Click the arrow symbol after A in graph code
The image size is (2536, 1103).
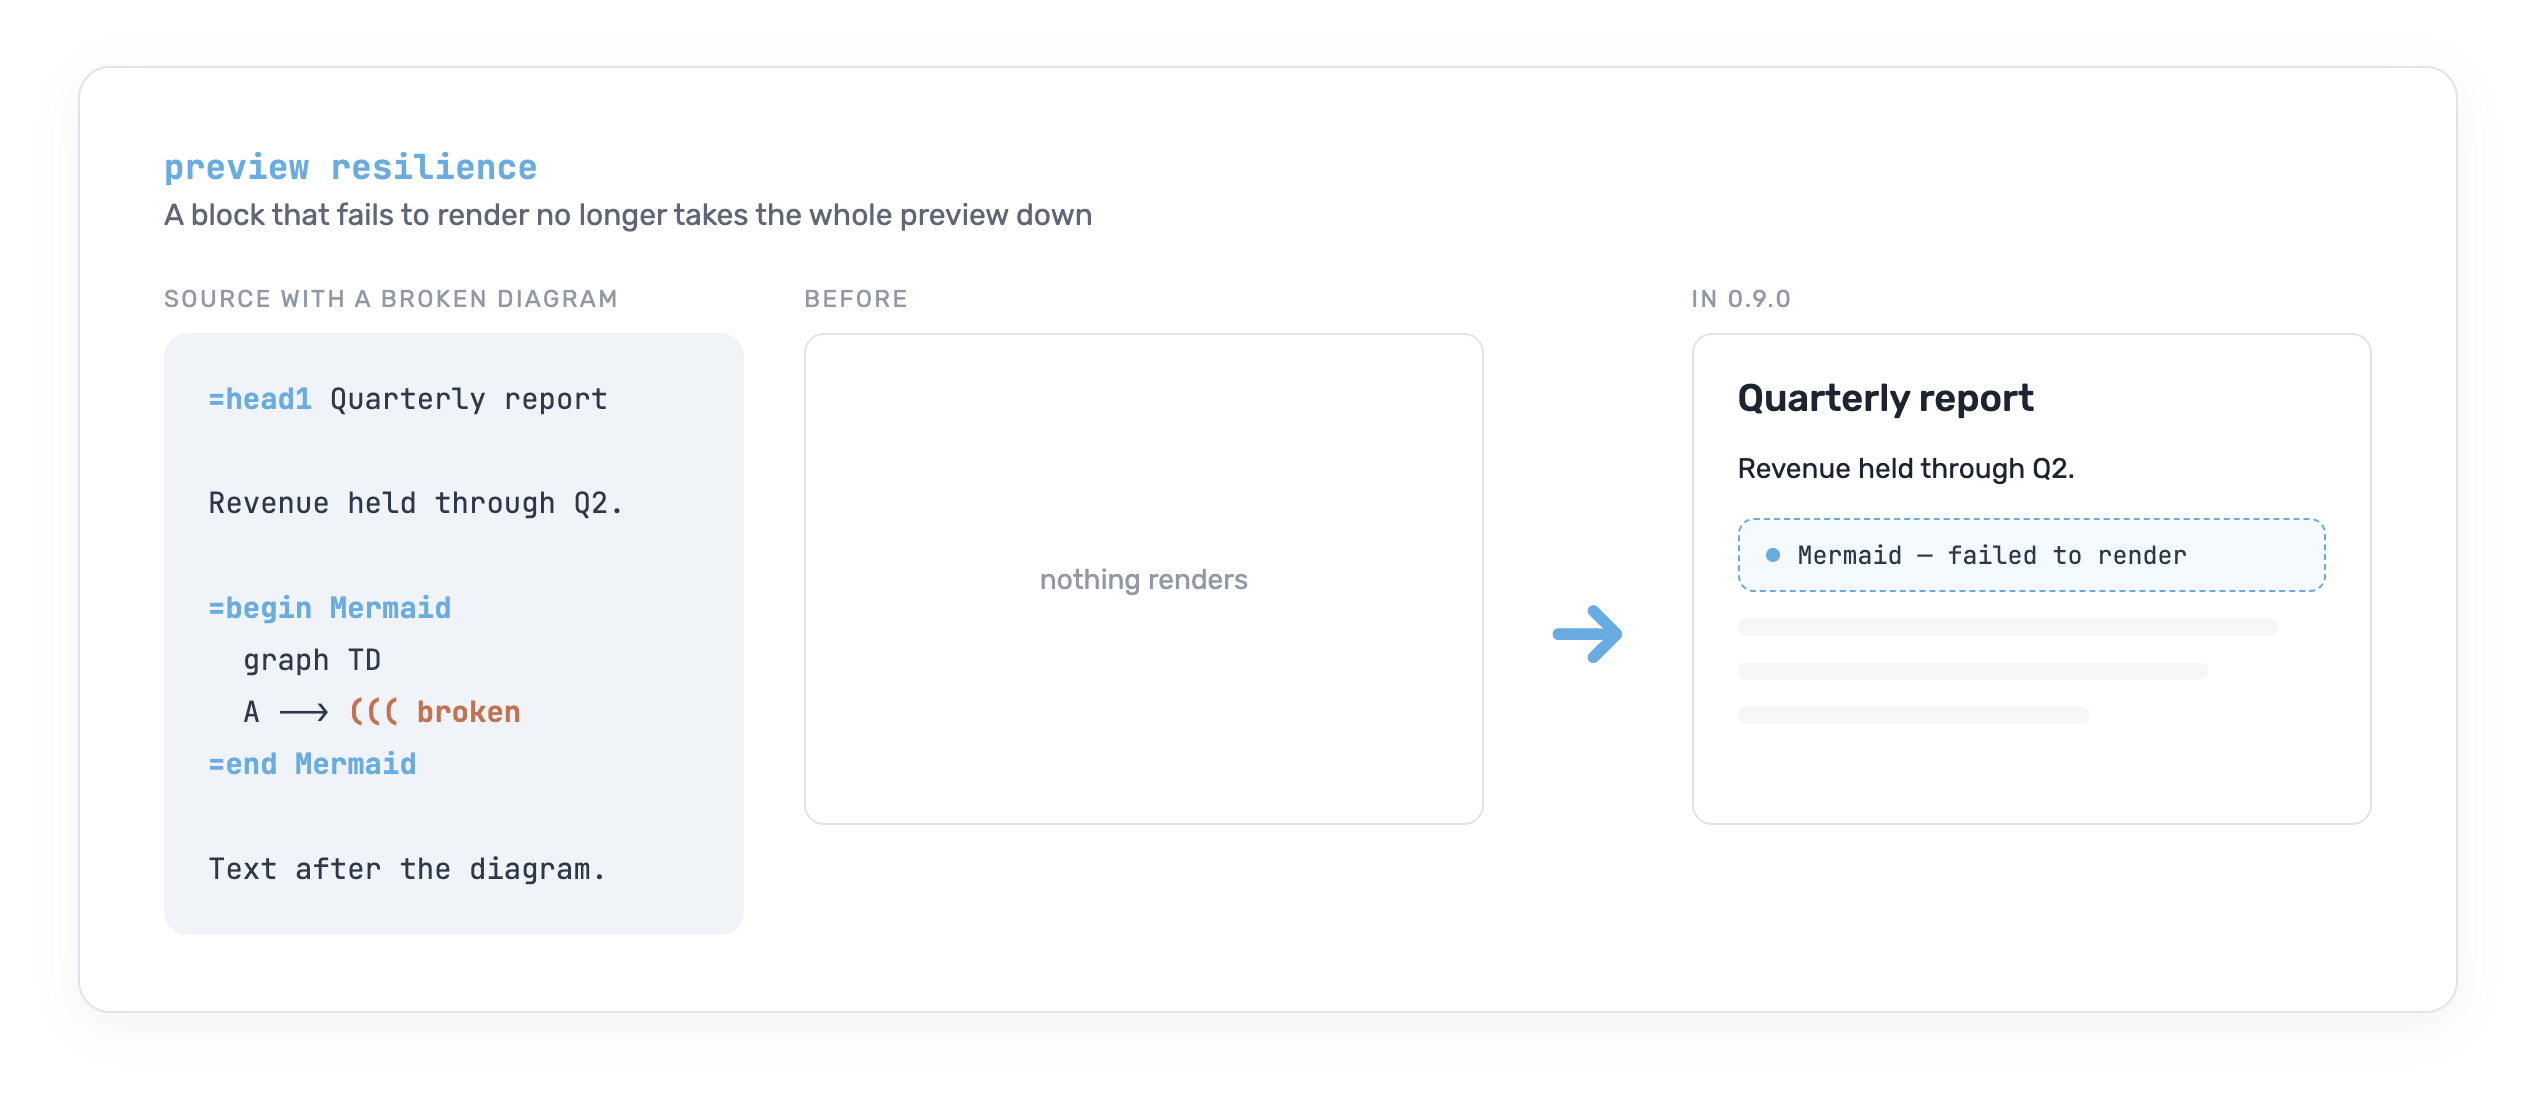(x=303, y=712)
